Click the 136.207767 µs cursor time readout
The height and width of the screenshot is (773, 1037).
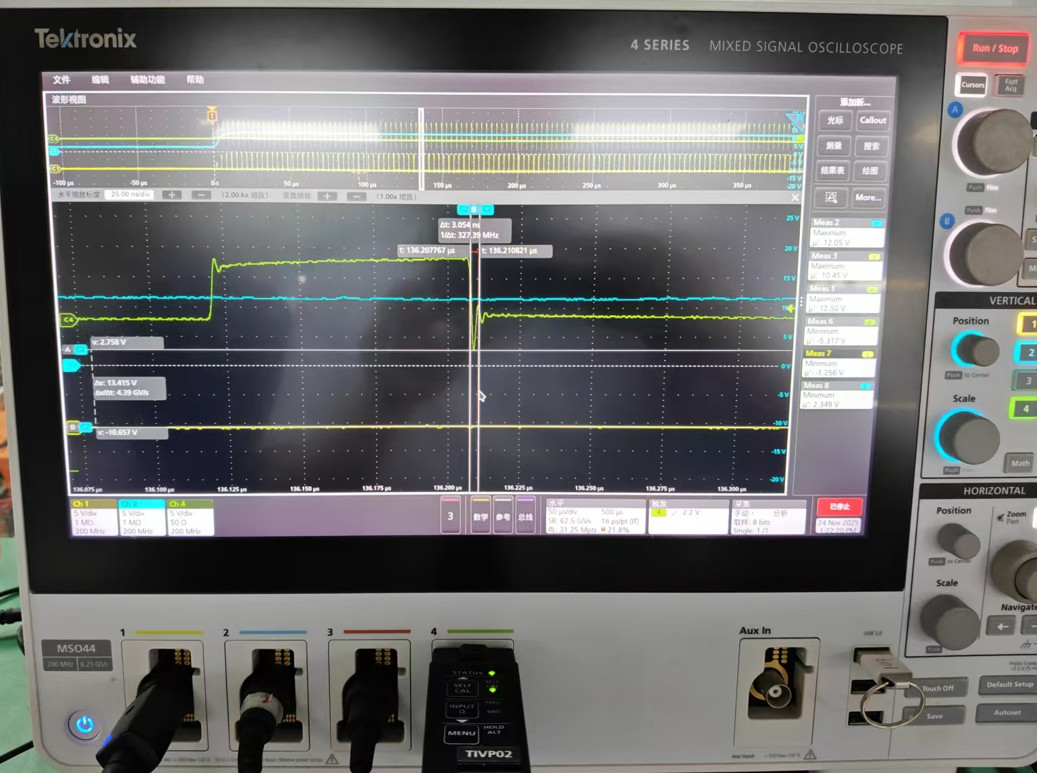pyautogui.click(x=432, y=251)
